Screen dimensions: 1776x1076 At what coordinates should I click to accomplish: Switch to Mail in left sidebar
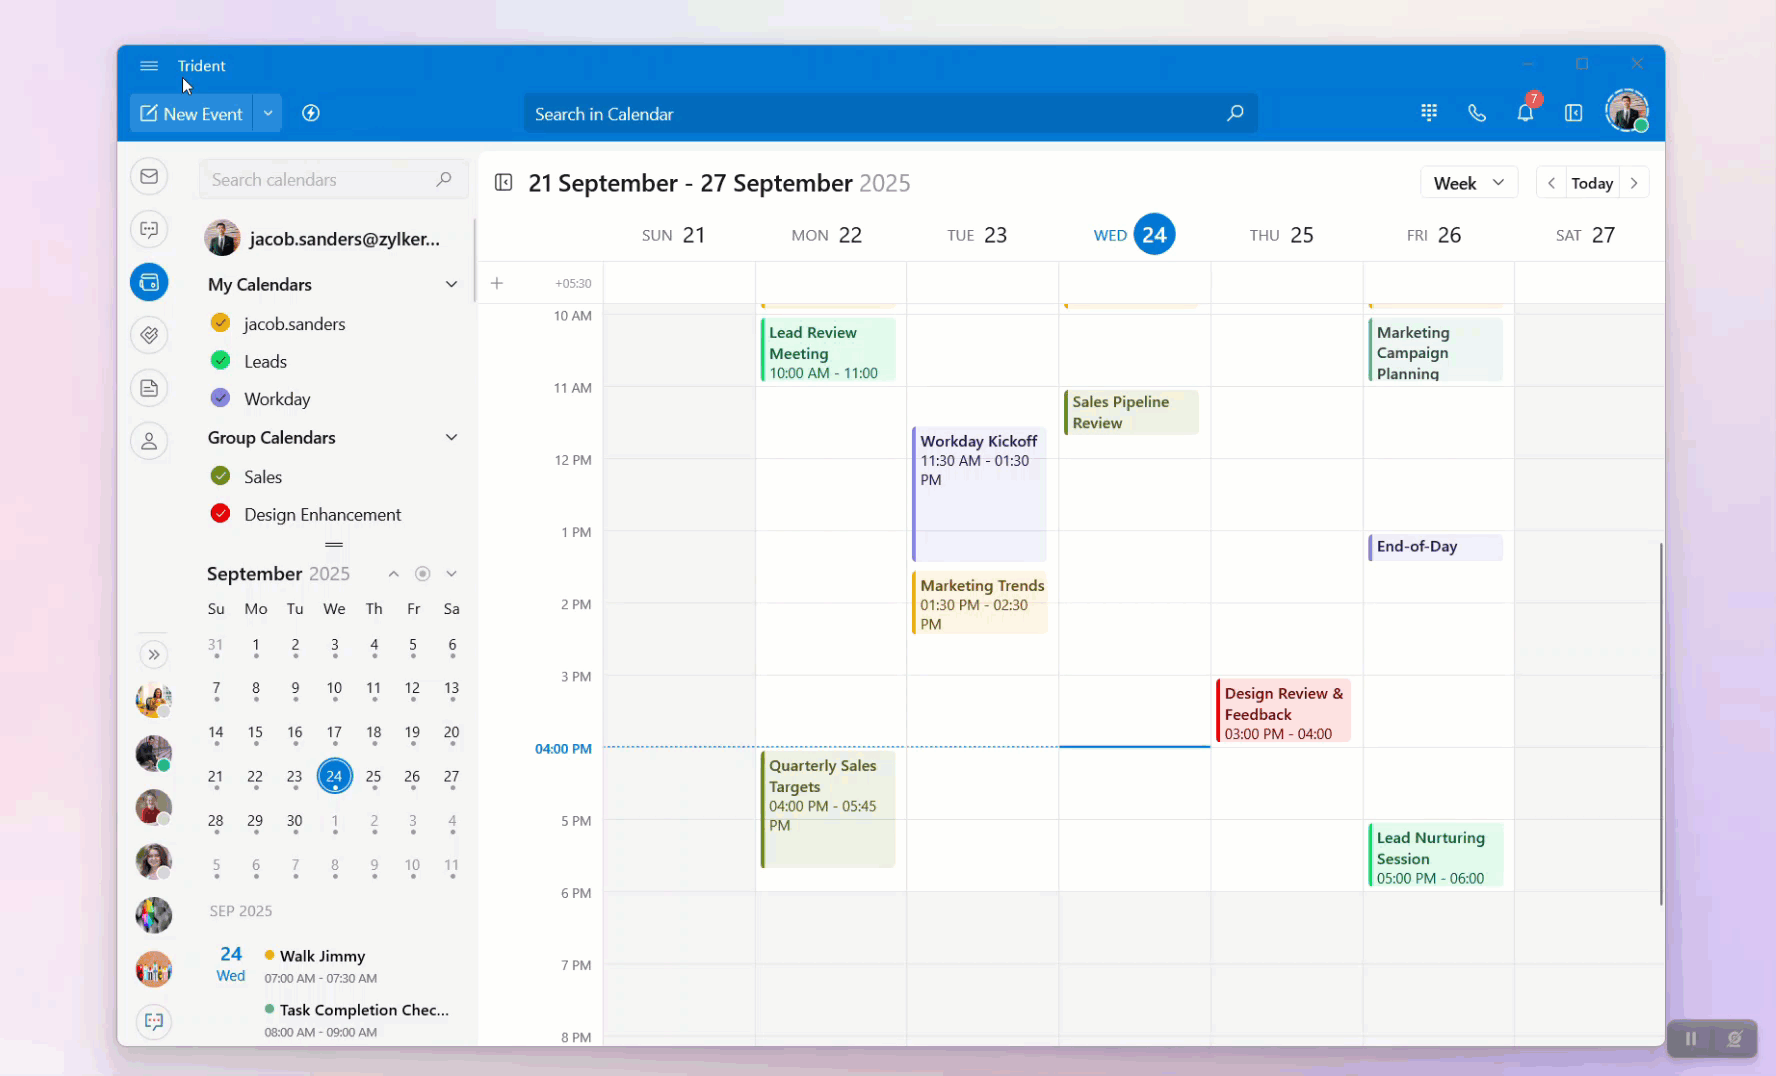point(149,177)
